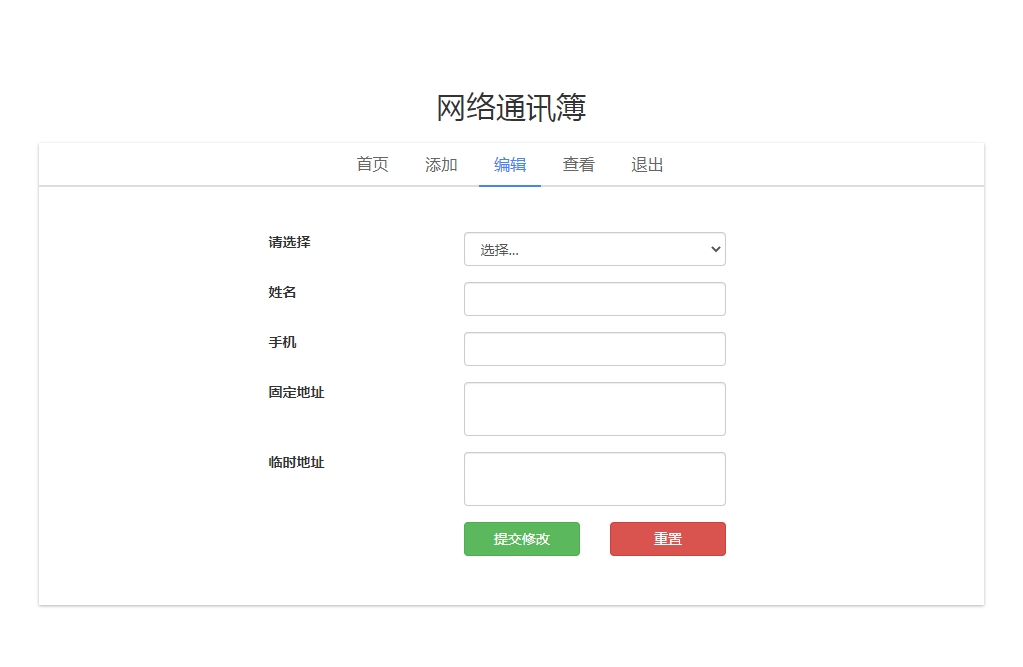Click the 姓名 field label
Viewport: 1023px width, 667px height.
point(282,292)
